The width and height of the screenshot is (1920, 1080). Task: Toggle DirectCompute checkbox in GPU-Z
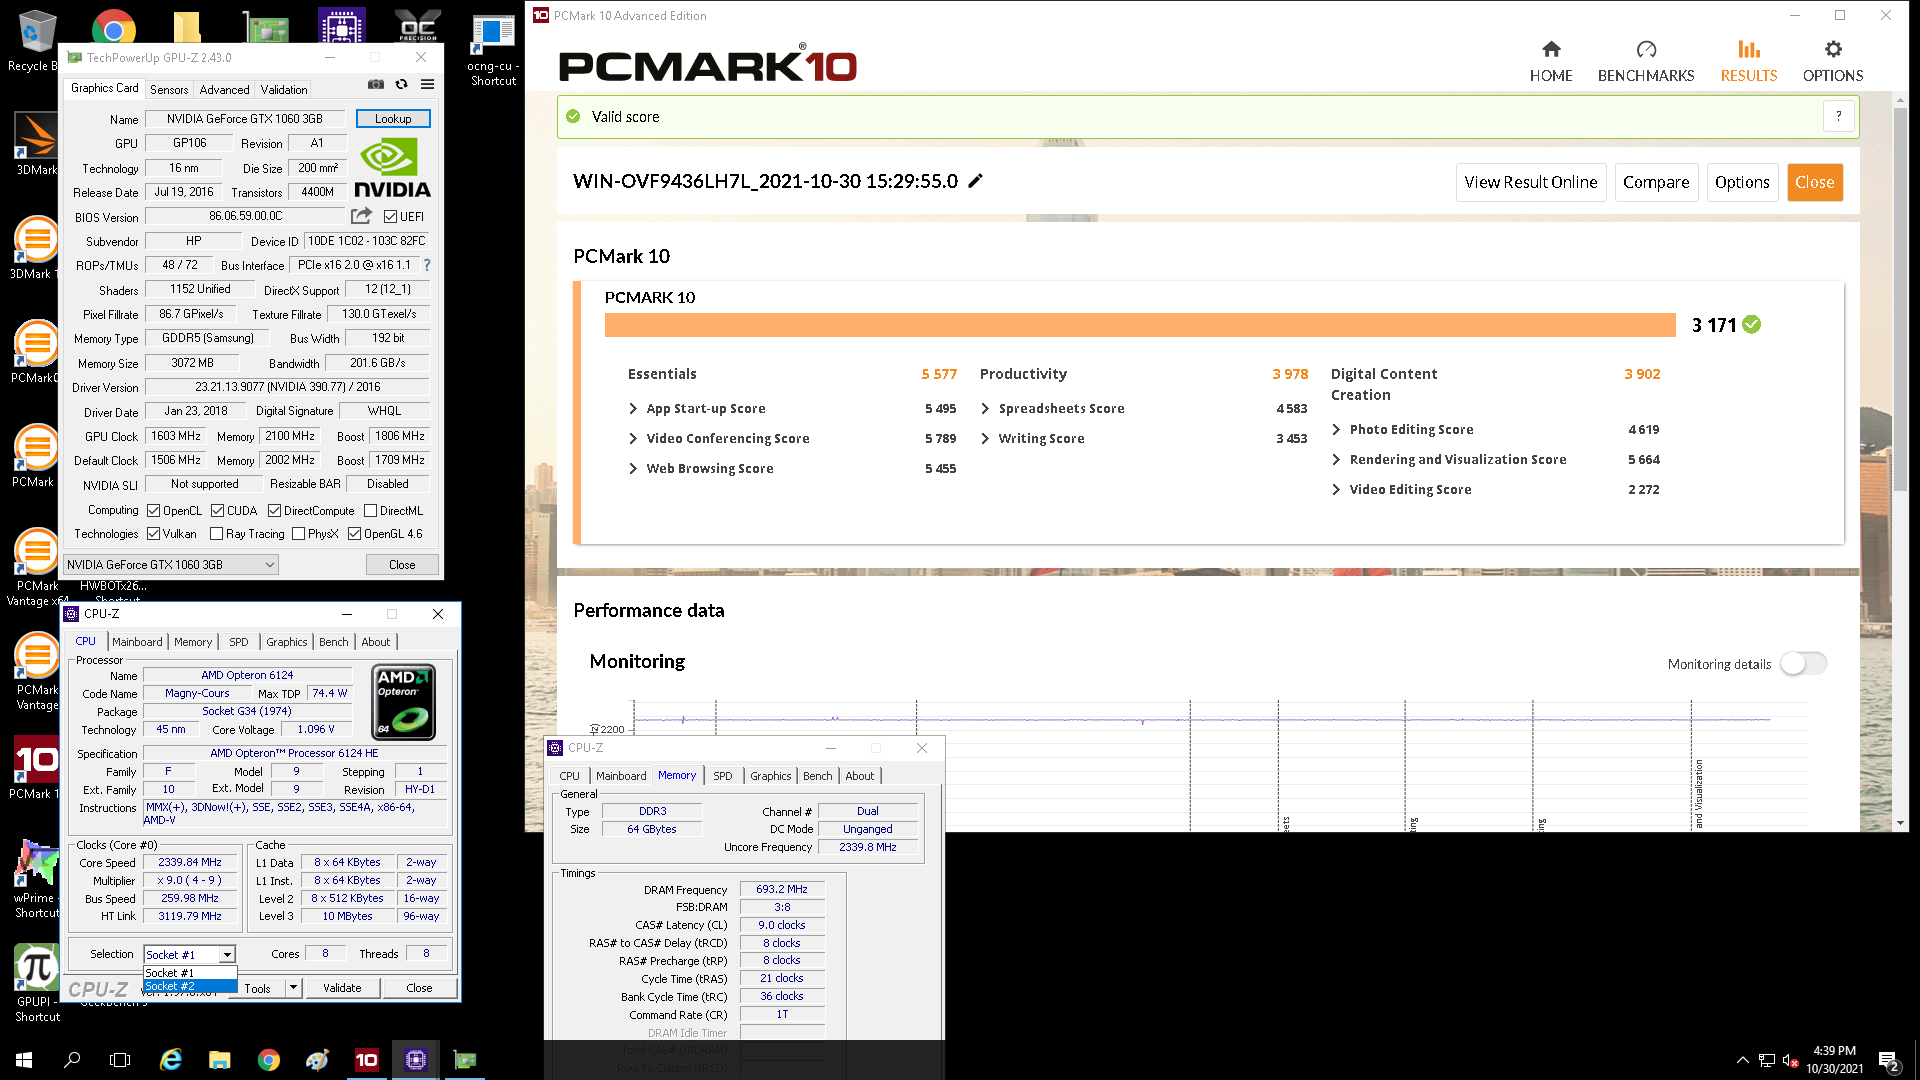click(x=274, y=511)
